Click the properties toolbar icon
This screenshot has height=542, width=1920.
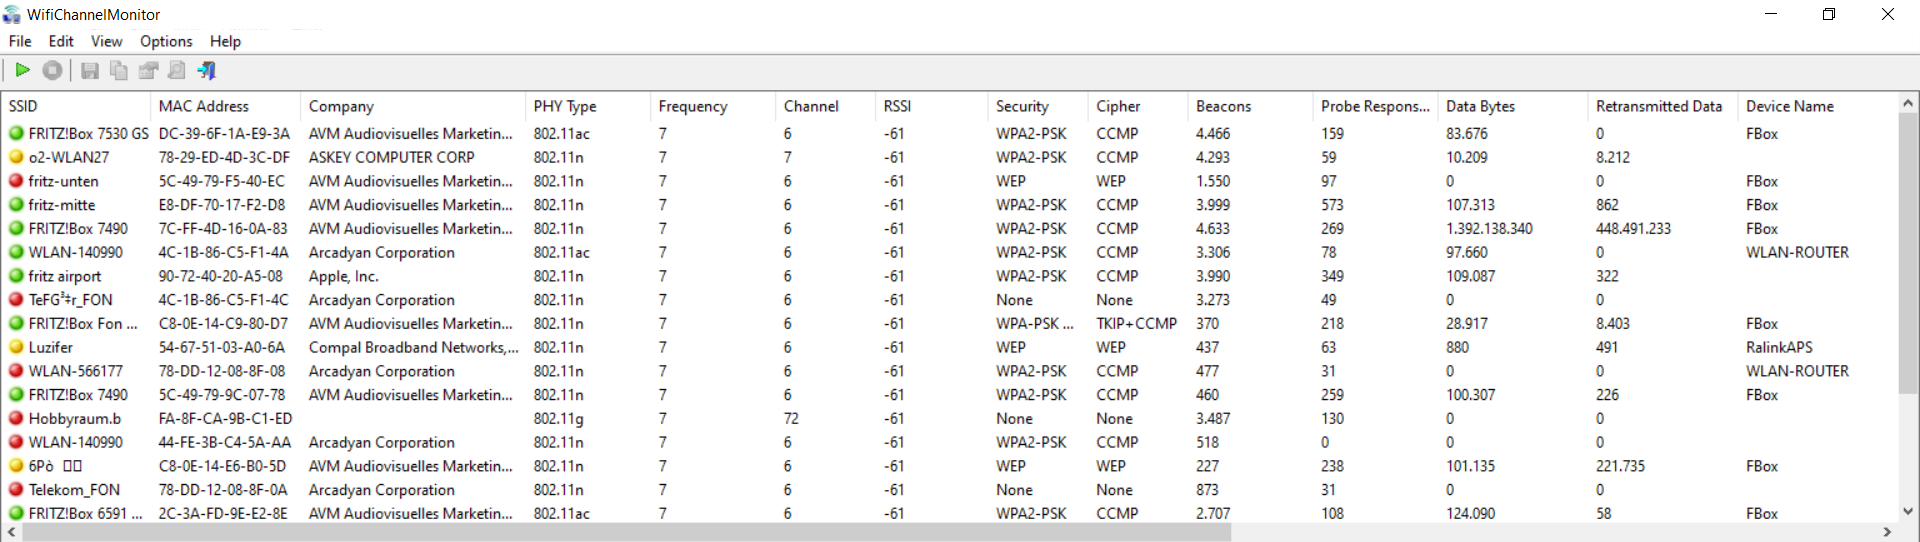pos(148,70)
